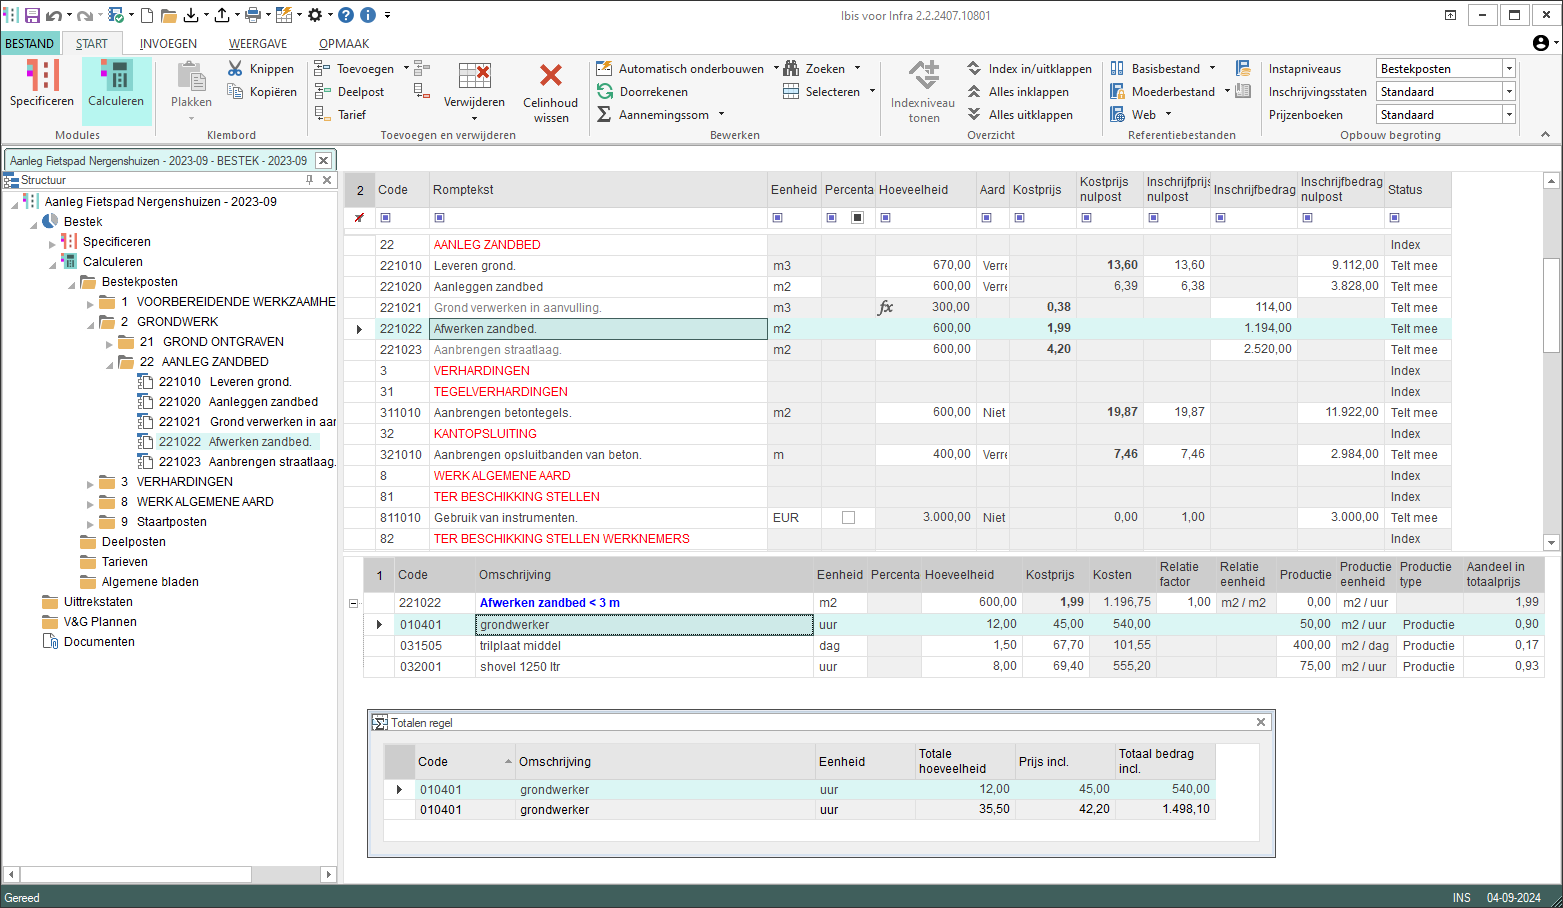
Task: Collapse the ribbon with the chevron
Action: coord(1545,134)
